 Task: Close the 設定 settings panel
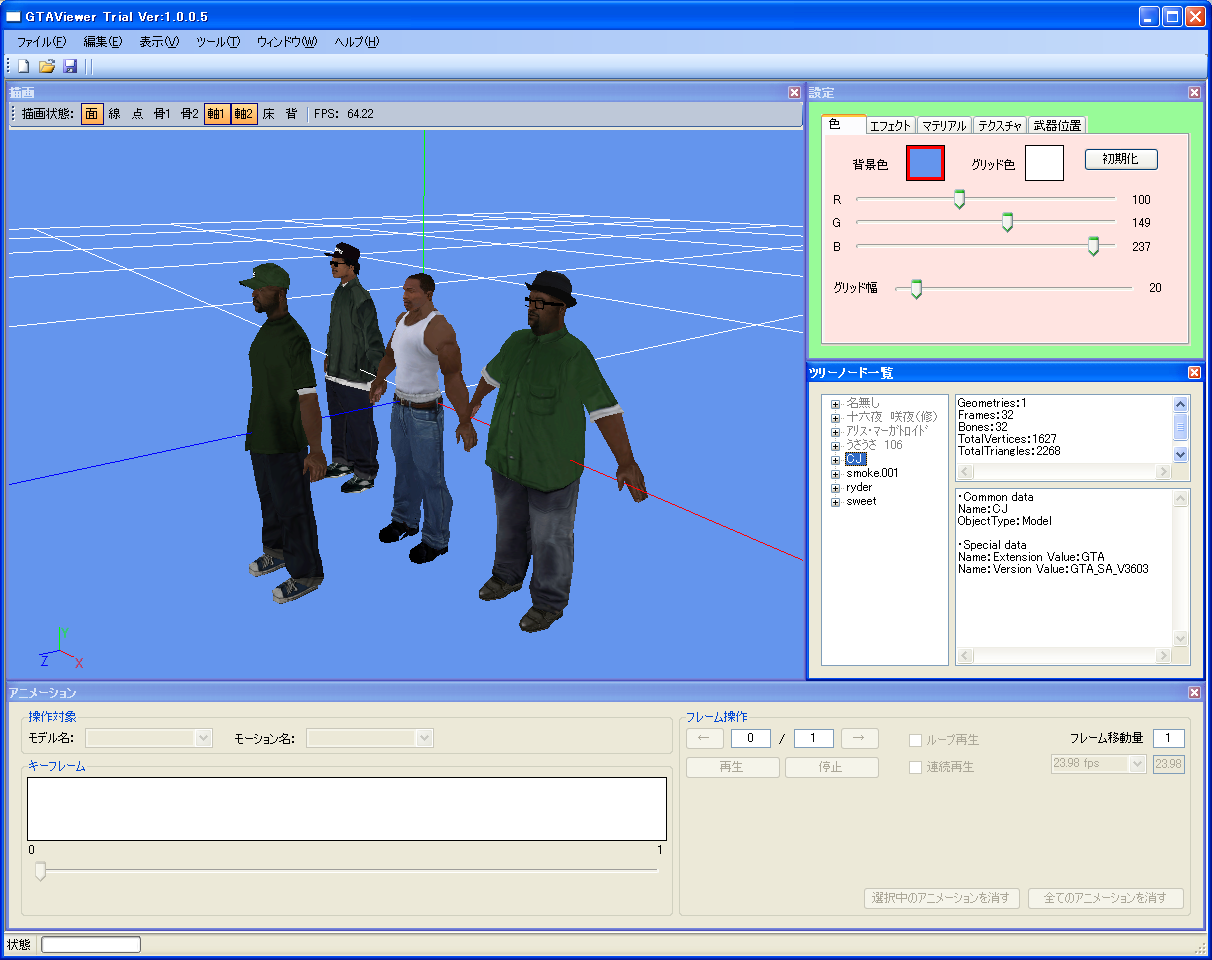pyautogui.click(x=1194, y=92)
